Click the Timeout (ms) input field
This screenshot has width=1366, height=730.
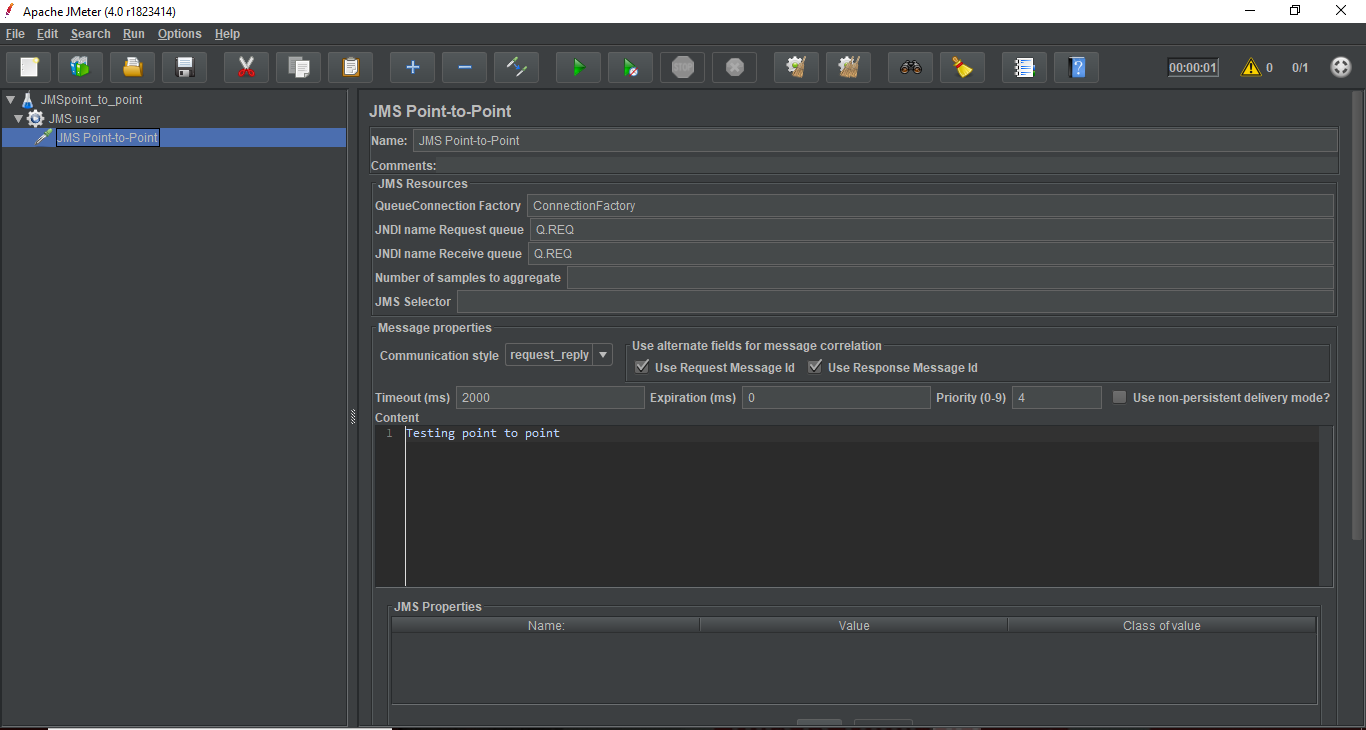click(550, 398)
